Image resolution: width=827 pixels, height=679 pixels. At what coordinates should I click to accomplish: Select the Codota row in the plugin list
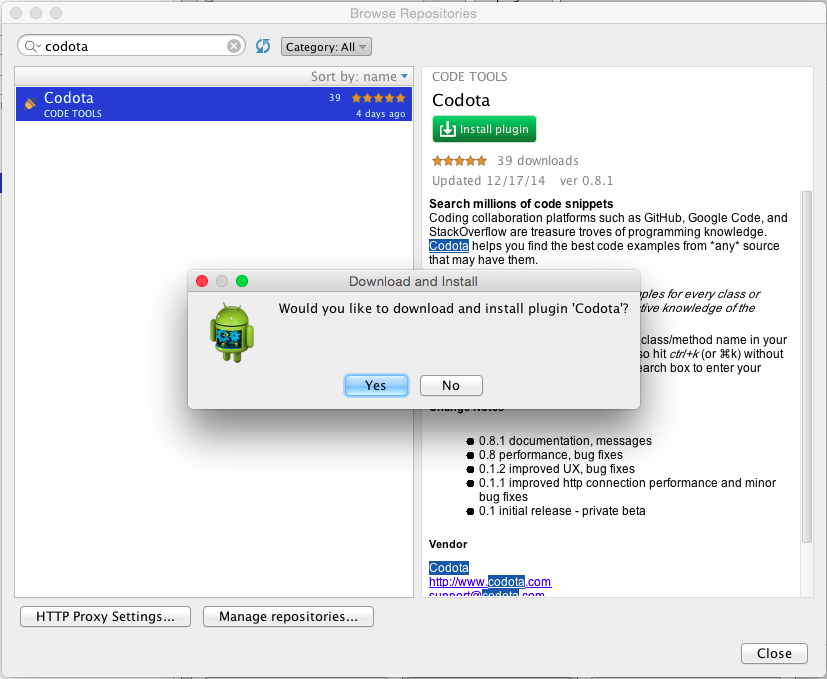(x=214, y=104)
